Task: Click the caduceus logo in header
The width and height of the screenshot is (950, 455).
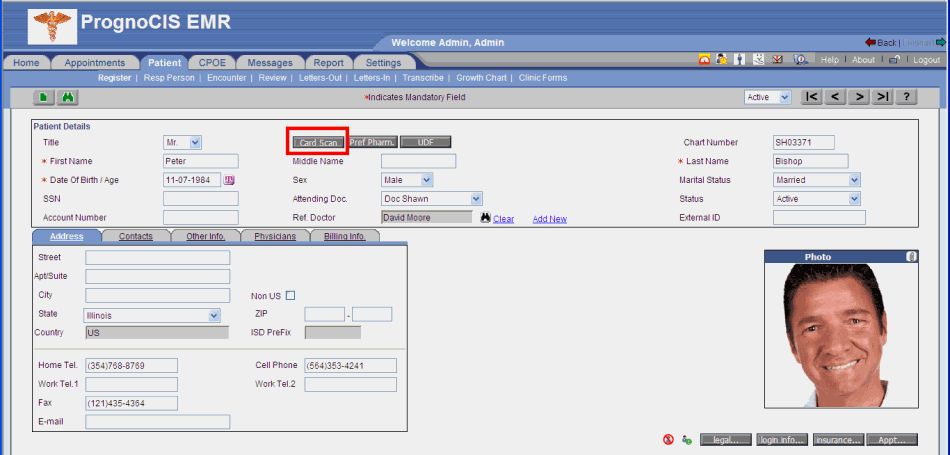Action: tap(52, 26)
